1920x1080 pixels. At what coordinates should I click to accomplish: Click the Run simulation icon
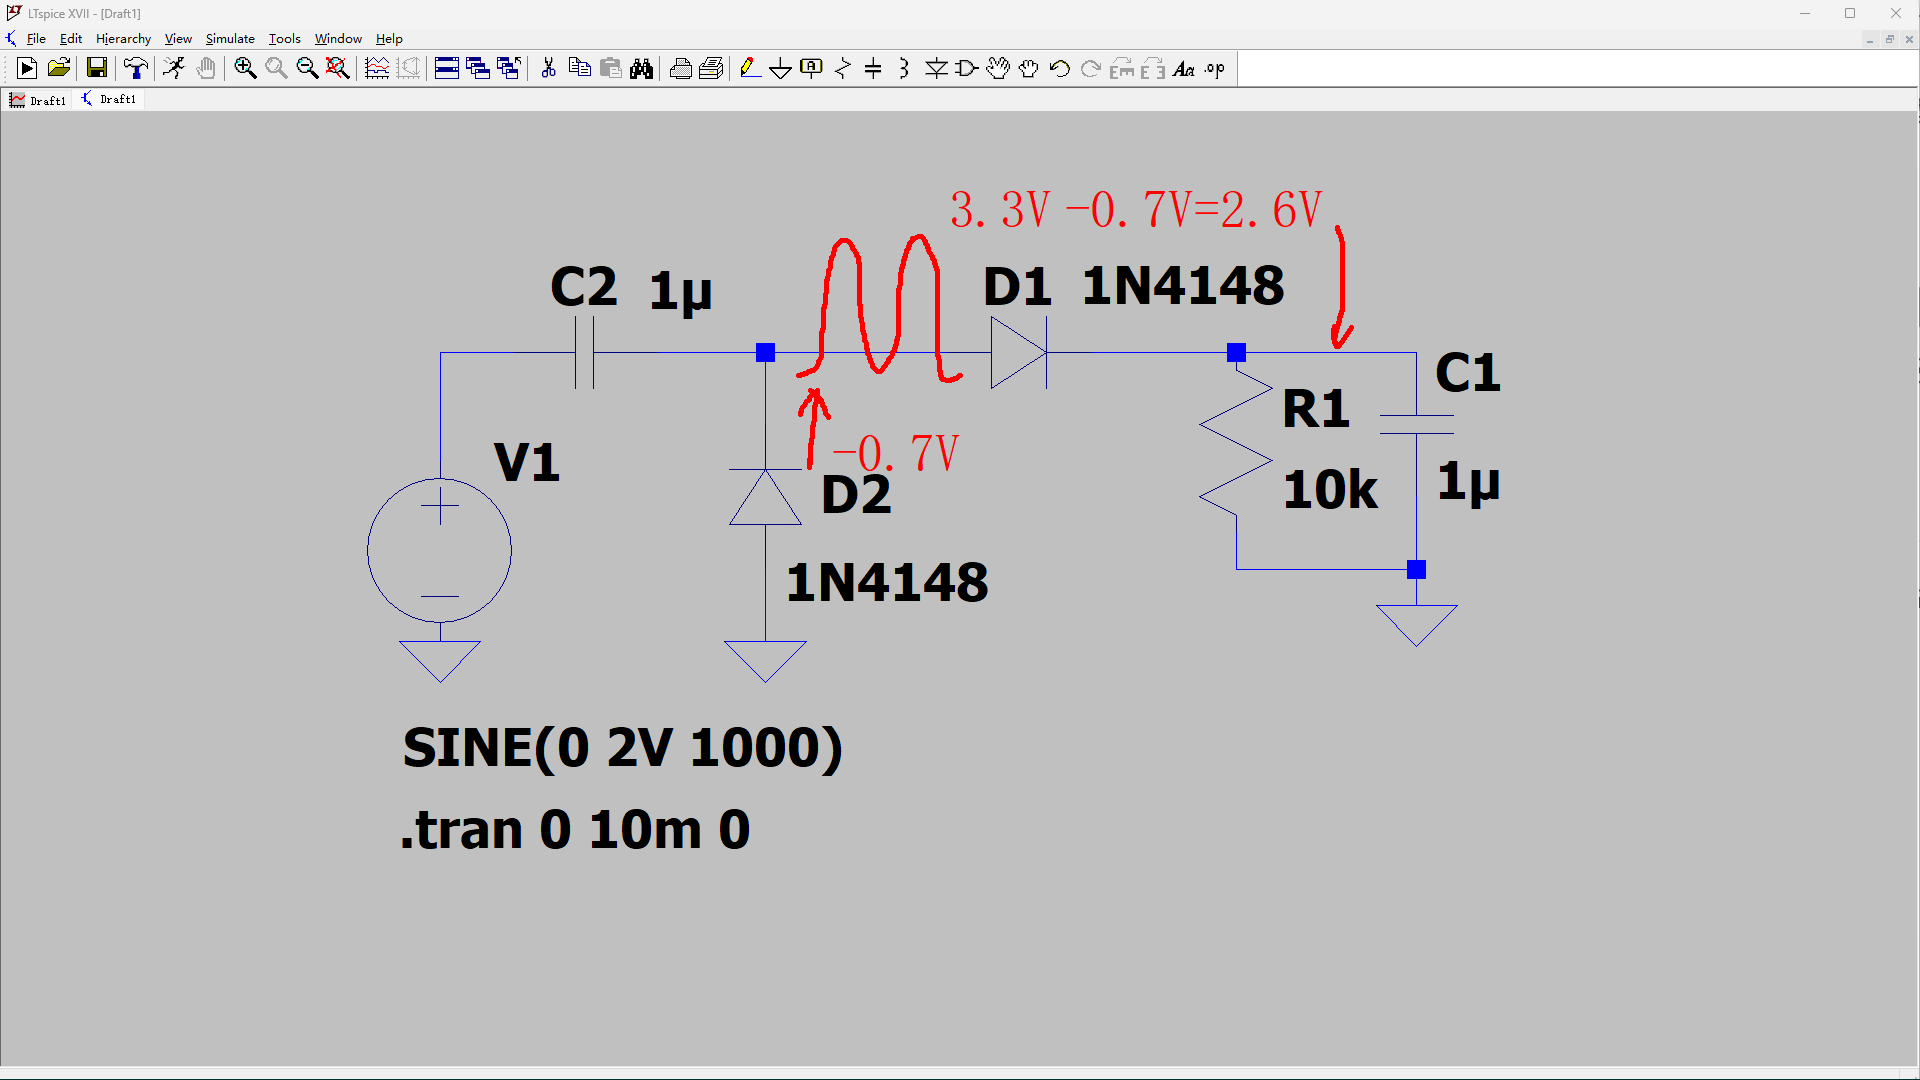pos(174,68)
